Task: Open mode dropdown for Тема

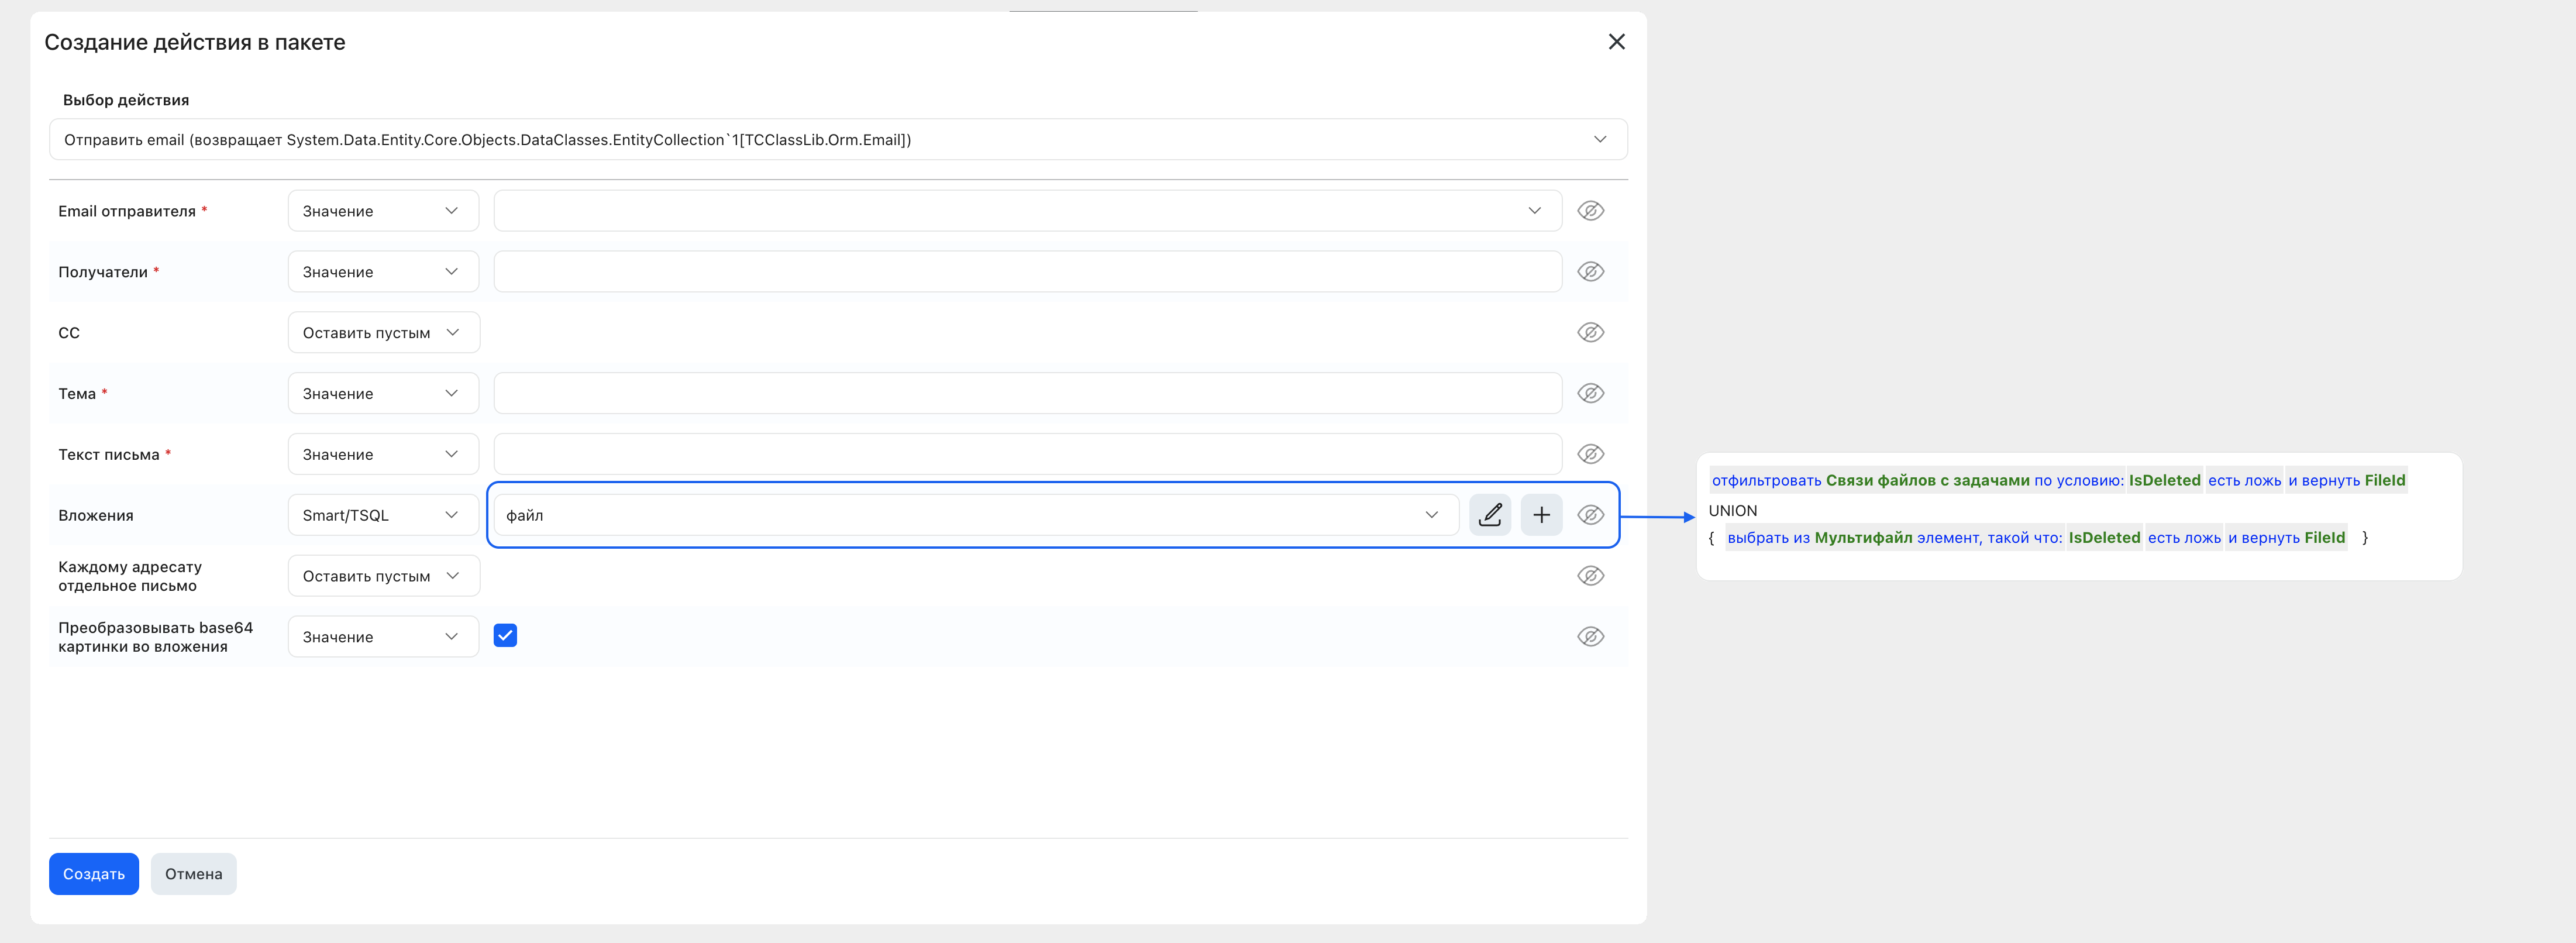Action: pyautogui.click(x=383, y=394)
